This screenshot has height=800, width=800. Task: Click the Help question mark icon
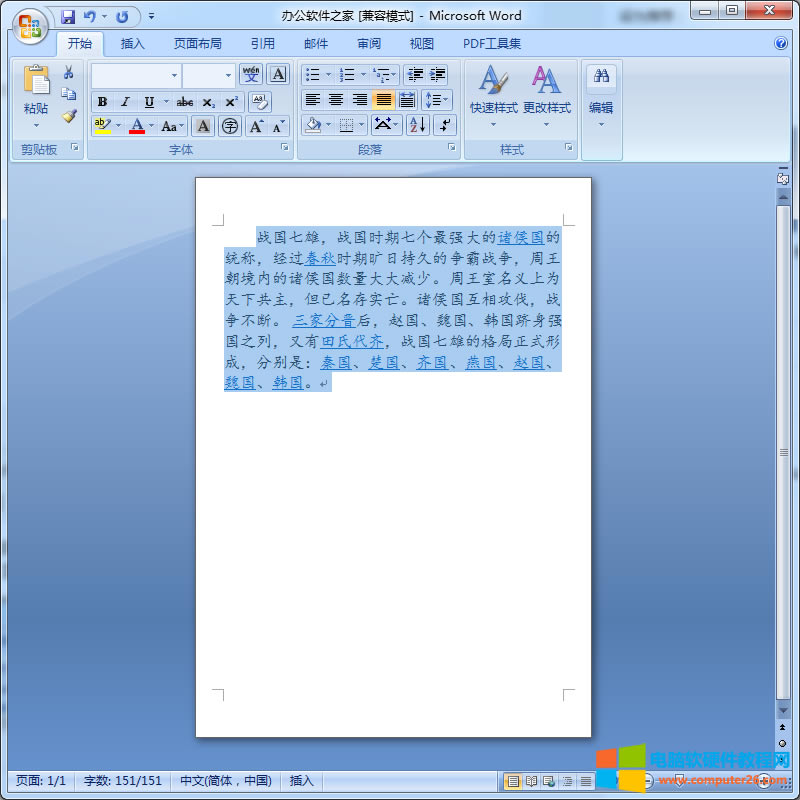[781, 43]
